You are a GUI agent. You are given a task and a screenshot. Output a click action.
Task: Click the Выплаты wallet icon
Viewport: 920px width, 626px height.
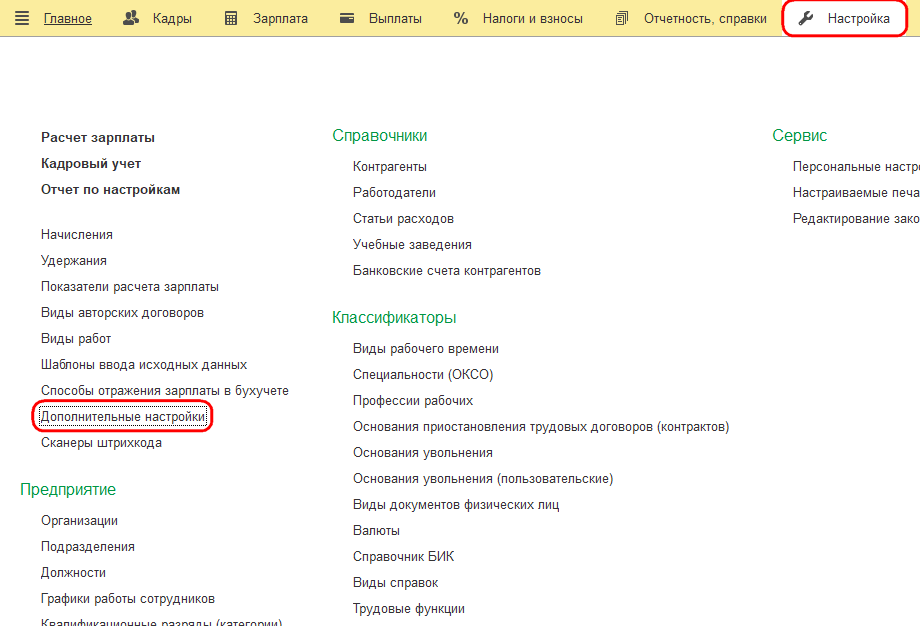point(347,18)
